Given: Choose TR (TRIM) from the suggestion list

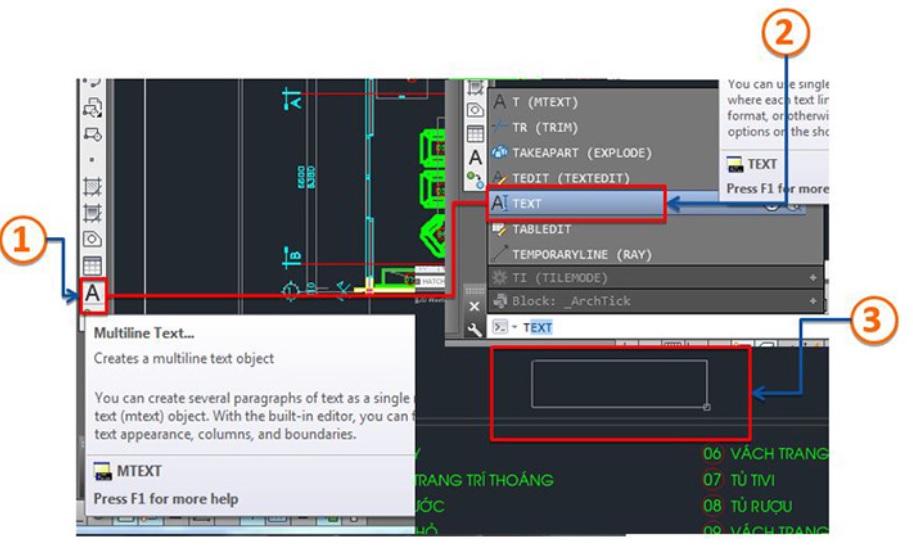Looking at the screenshot, I should click(x=603, y=127).
